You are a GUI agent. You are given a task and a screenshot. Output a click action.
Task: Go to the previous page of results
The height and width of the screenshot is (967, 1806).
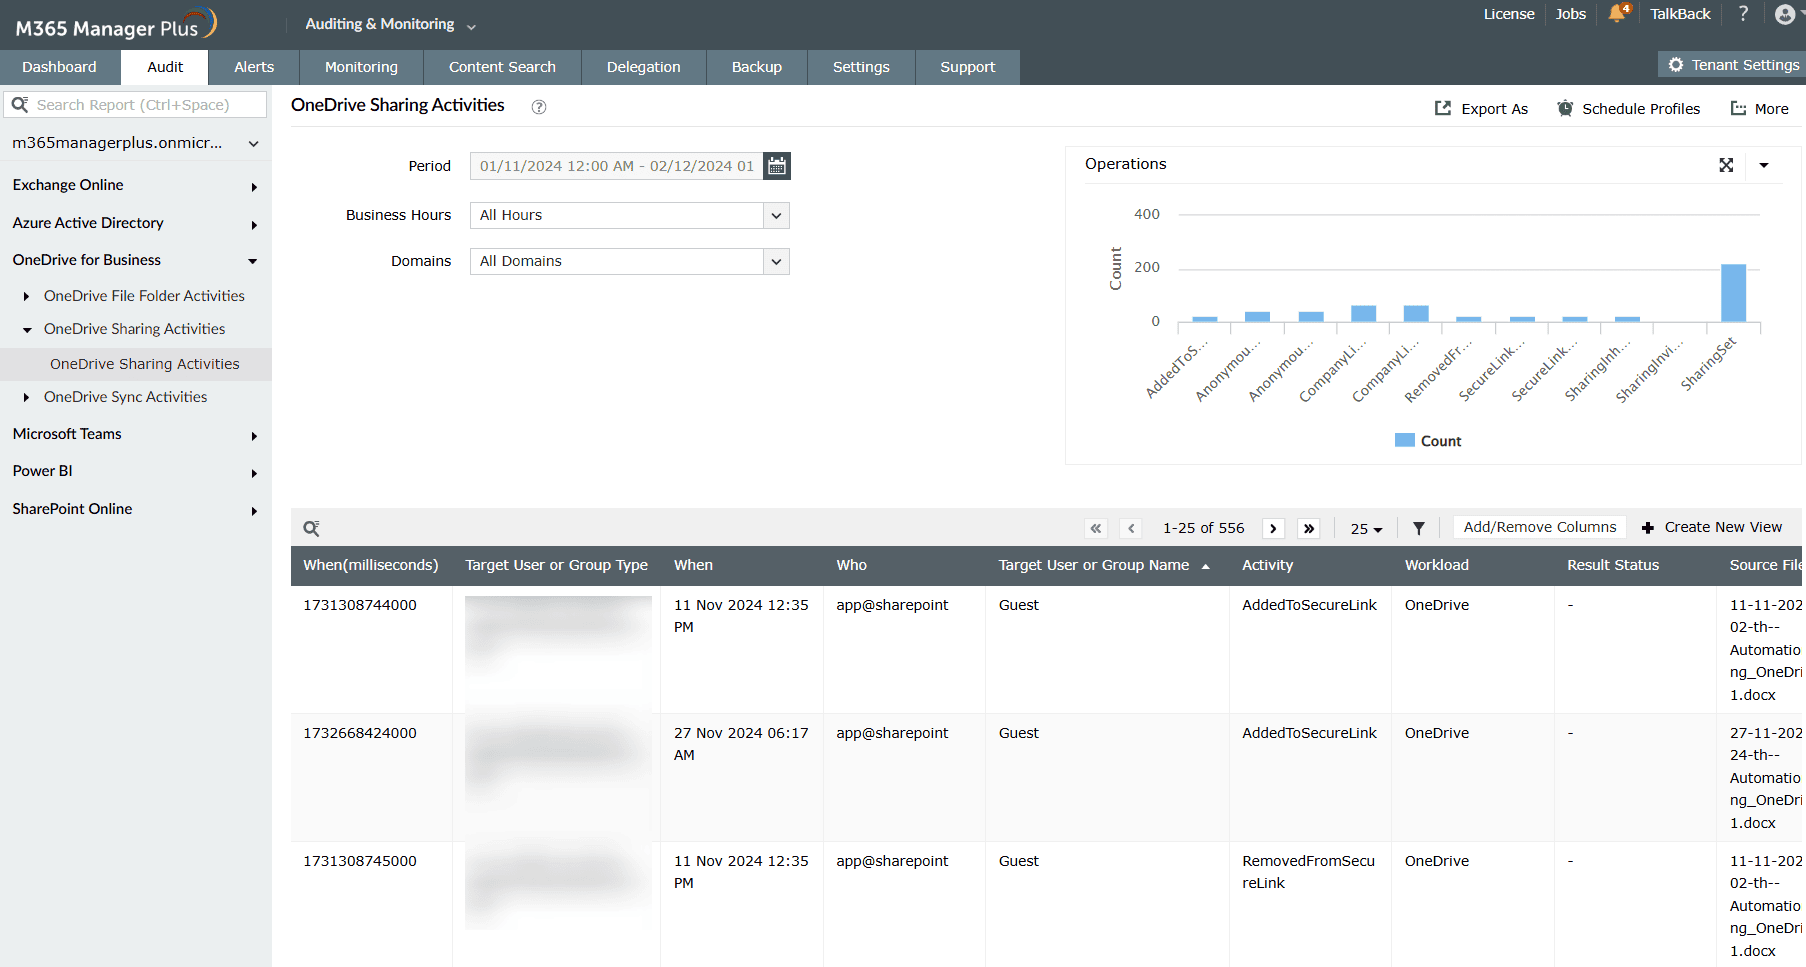point(1131,528)
